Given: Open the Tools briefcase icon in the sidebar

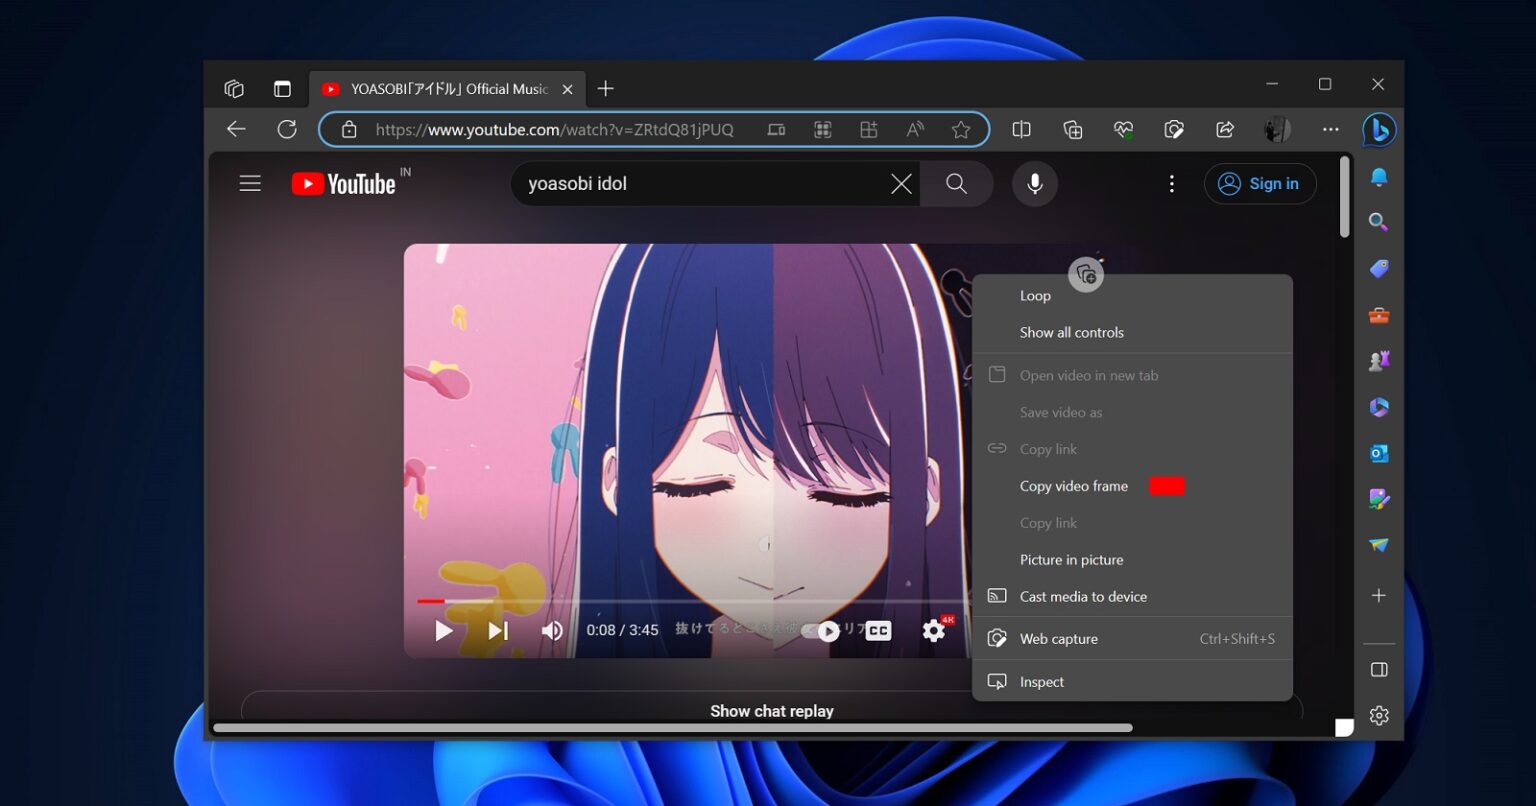Looking at the screenshot, I should (1379, 316).
